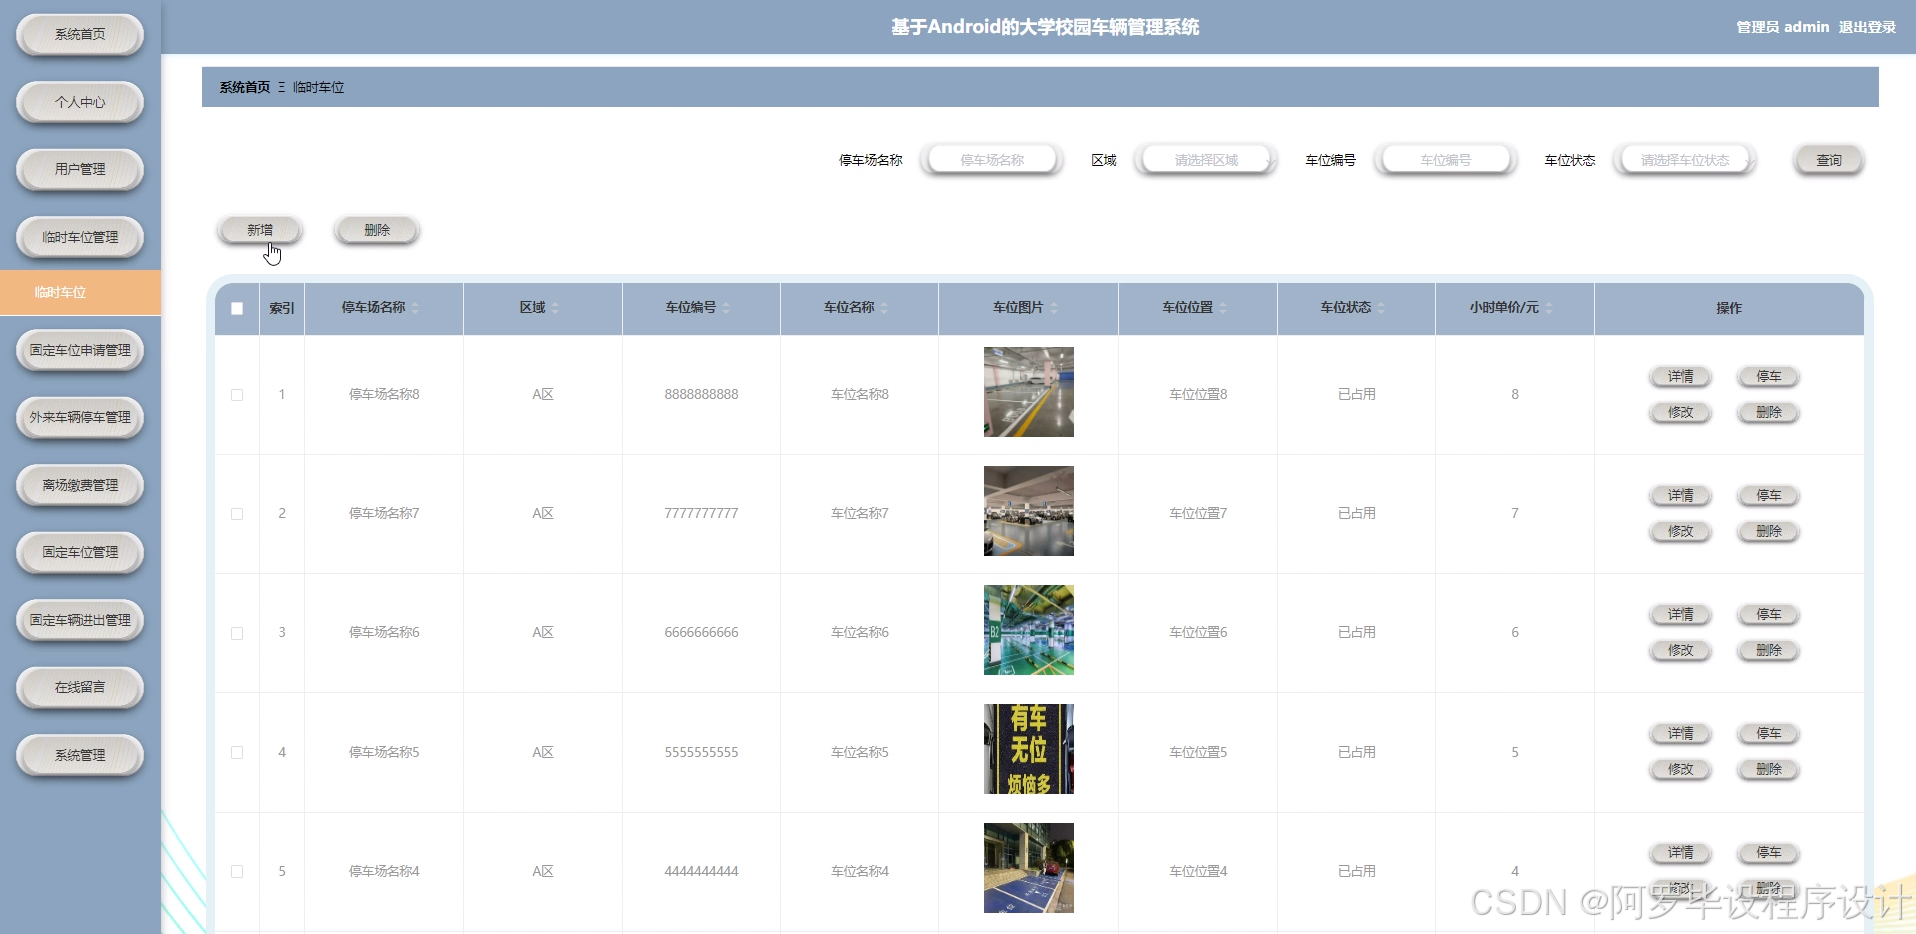This screenshot has height=934, width=1916.
Task: Open 系统管理 in the sidebar
Action: [79, 755]
